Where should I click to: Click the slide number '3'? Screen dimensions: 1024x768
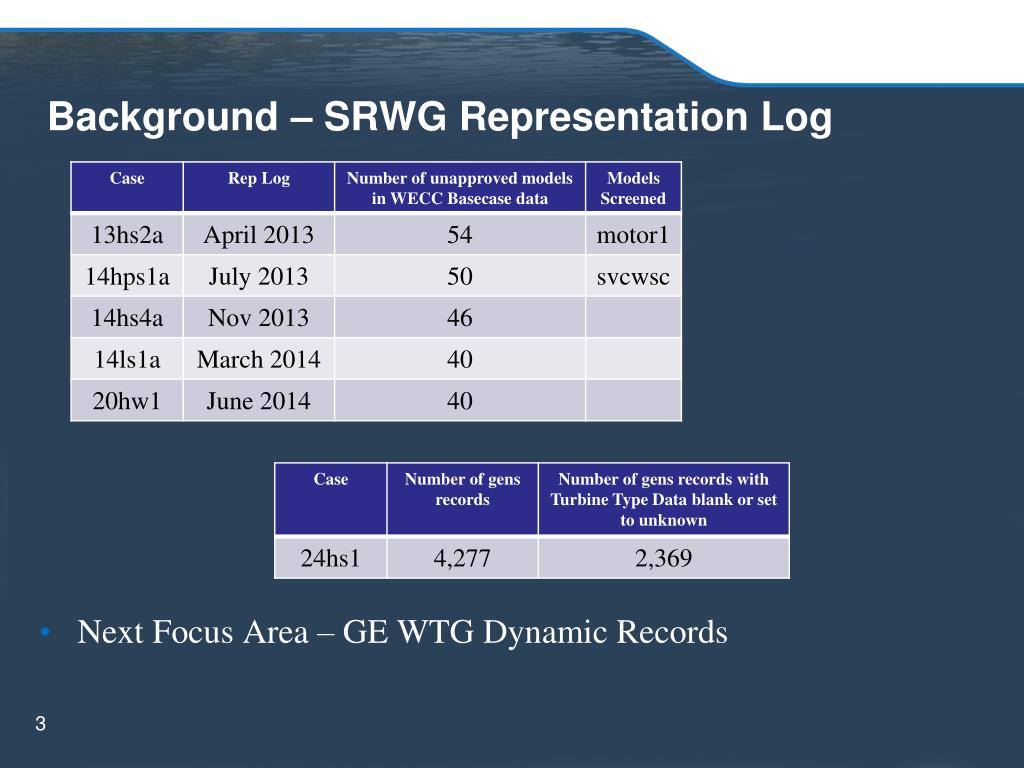pyautogui.click(x=40, y=724)
